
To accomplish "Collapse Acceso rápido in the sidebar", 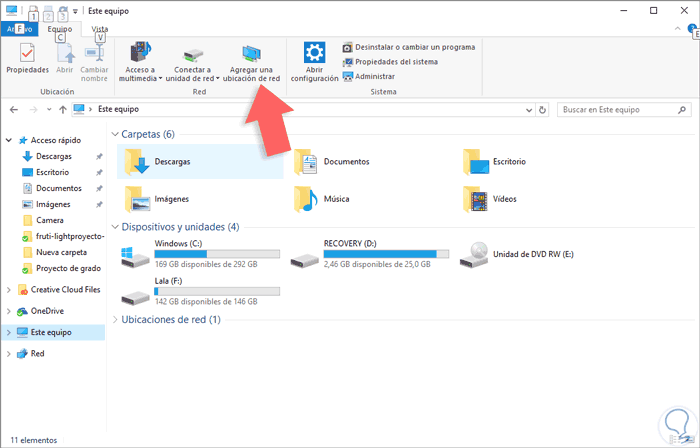I will tap(8, 140).
